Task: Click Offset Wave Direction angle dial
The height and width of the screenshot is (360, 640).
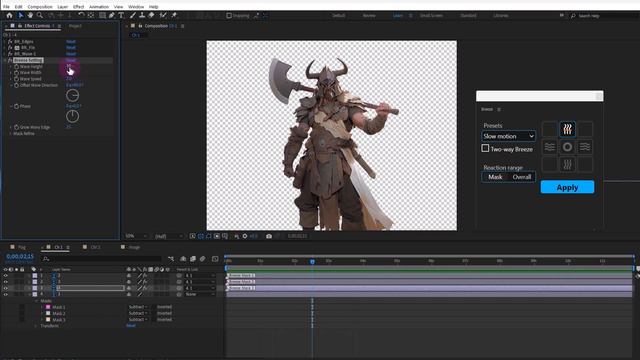Action: point(73,96)
